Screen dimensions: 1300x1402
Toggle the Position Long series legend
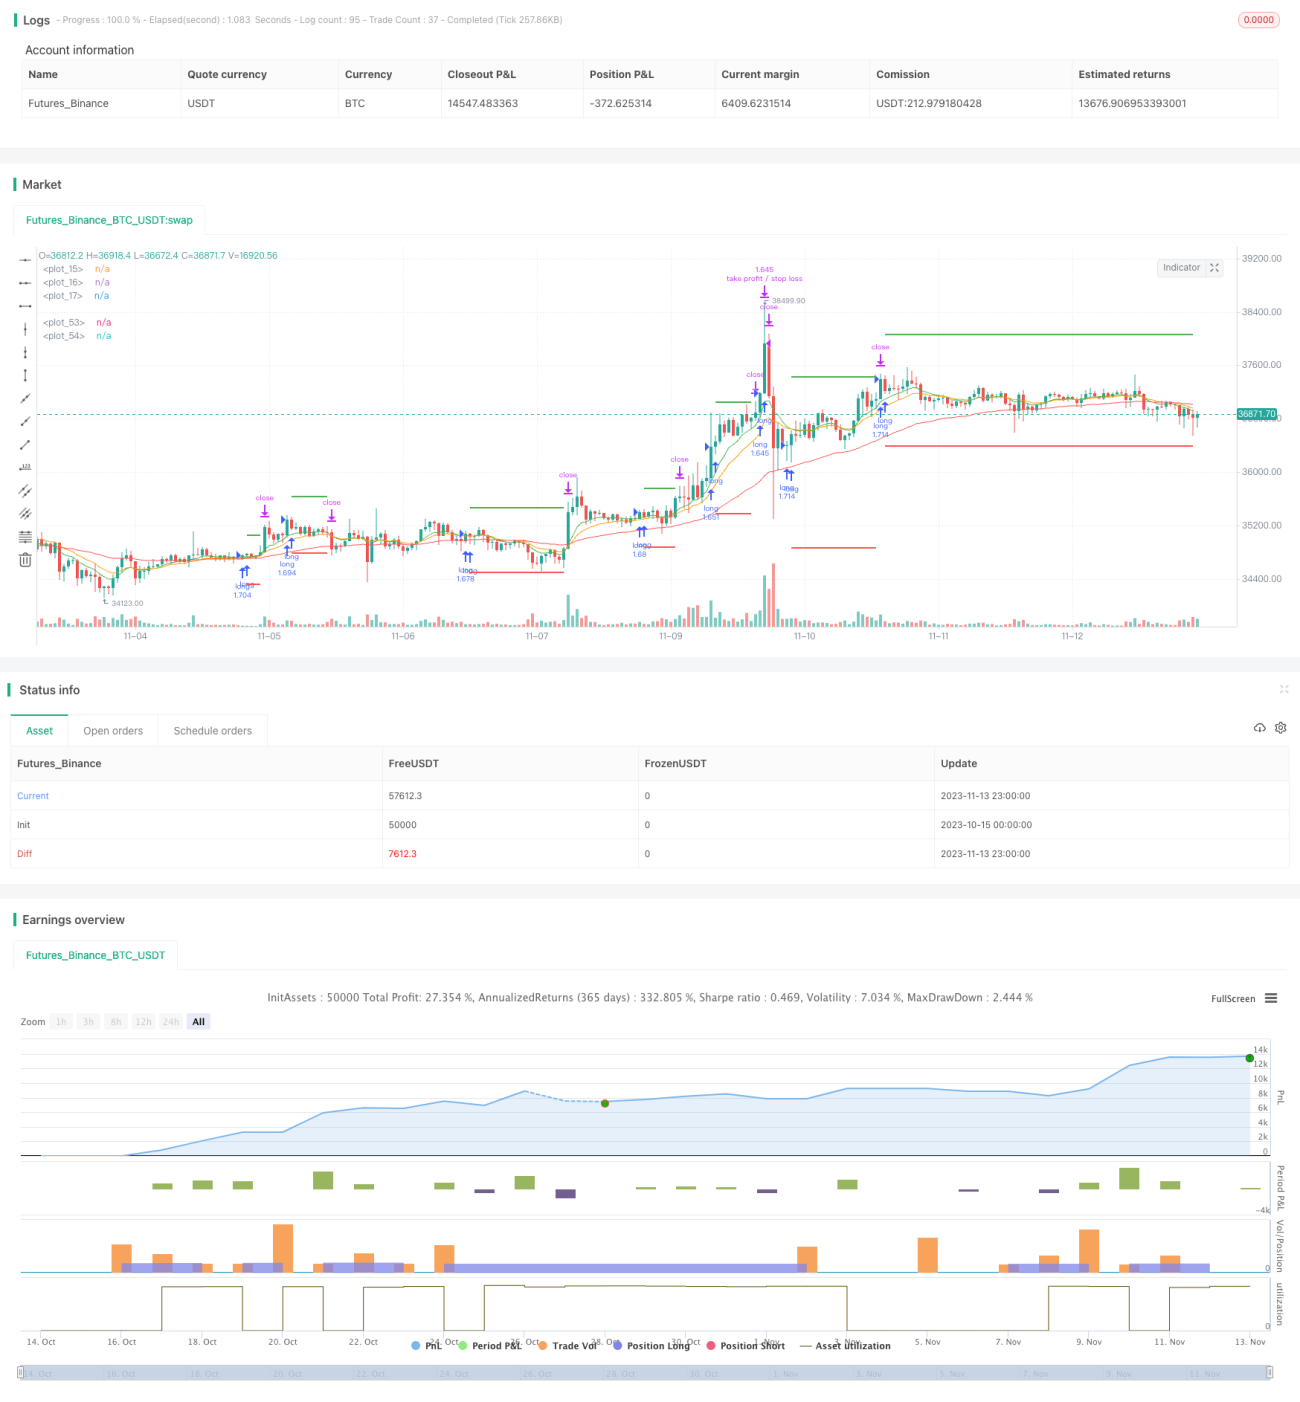coord(651,1345)
